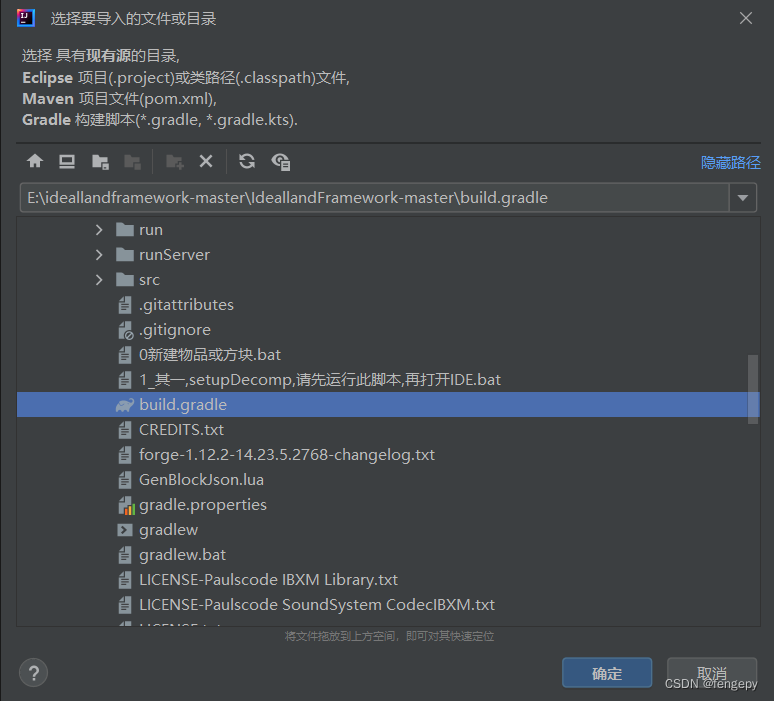Image resolution: width=774 pixels, height=701 pixels.
Task: Cancel with the 取消 button
Action: coord(711,673)
